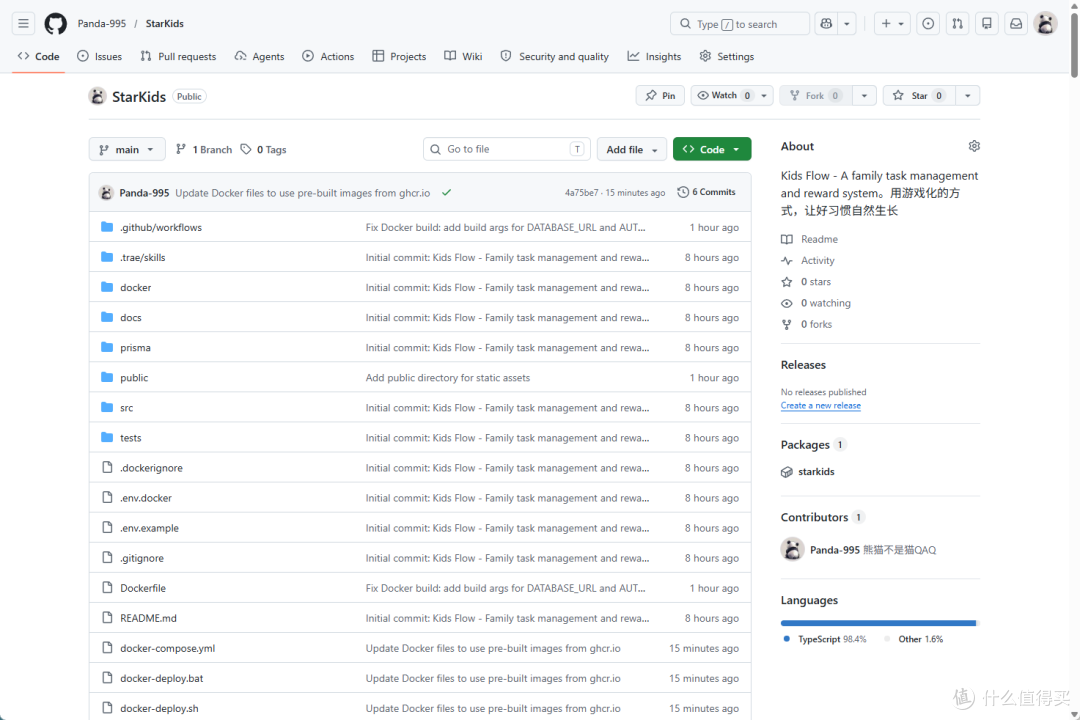This screenshot has width=1080, height=720.
Task: Focus the Type / to search box
Action: coord(739,23)
